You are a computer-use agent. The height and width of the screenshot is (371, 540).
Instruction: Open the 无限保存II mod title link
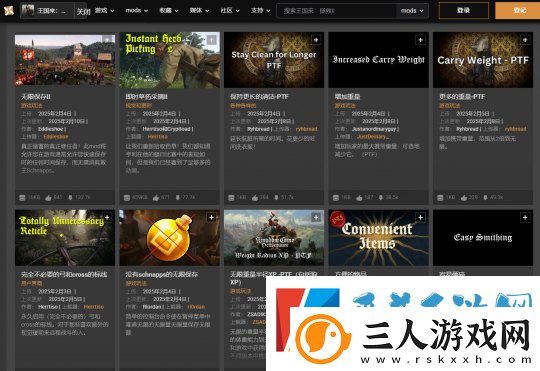coord(35,97)
